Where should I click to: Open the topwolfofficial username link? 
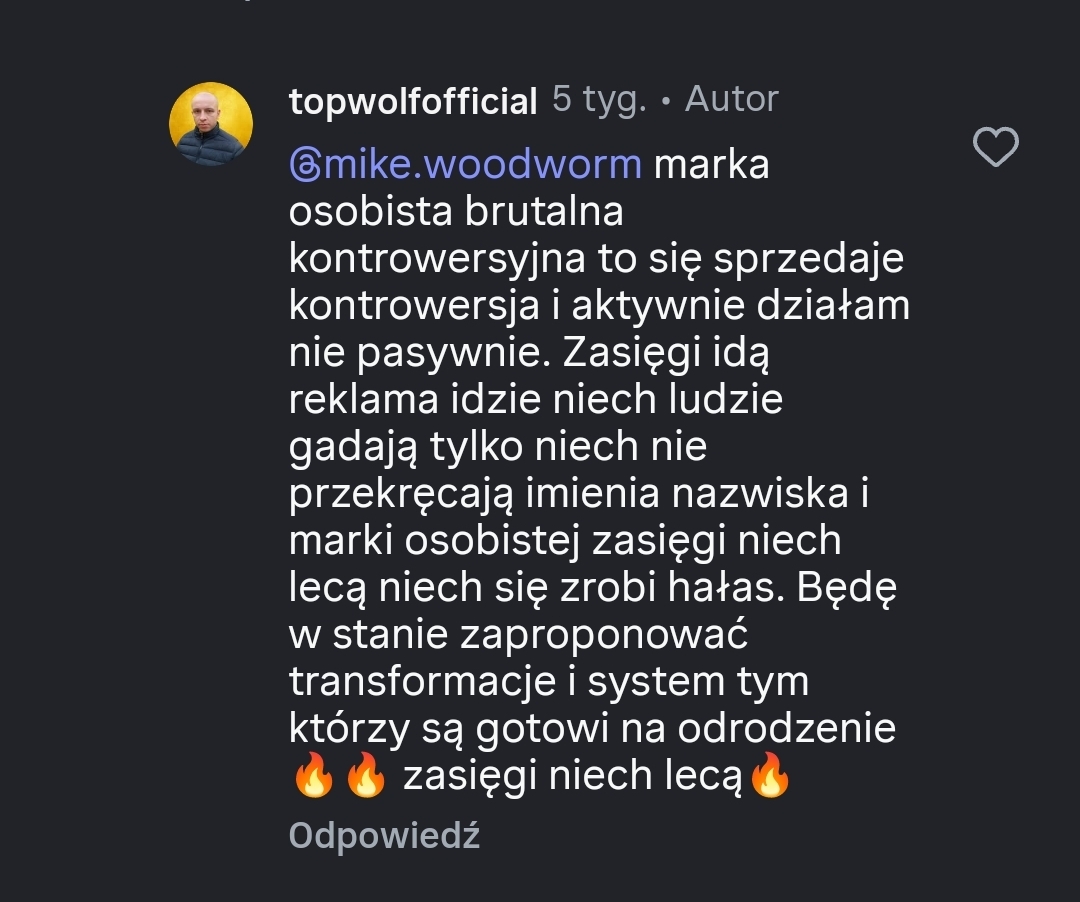pyautogui.click(x=413, y=101)
